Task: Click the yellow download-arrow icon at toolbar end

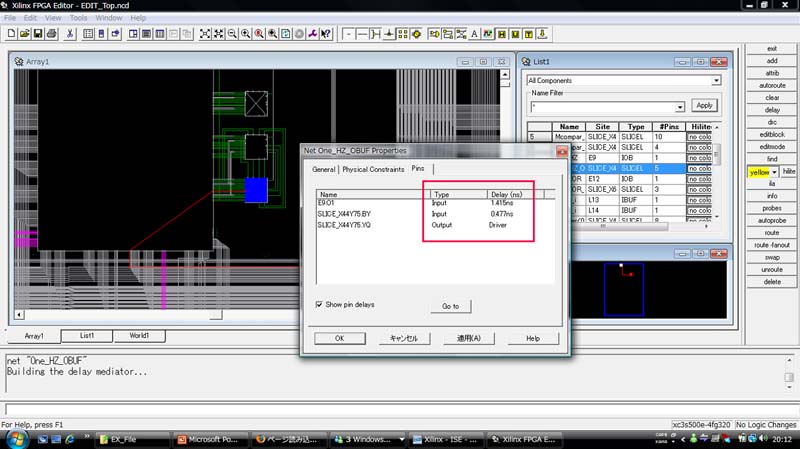Action: [542, 34]
